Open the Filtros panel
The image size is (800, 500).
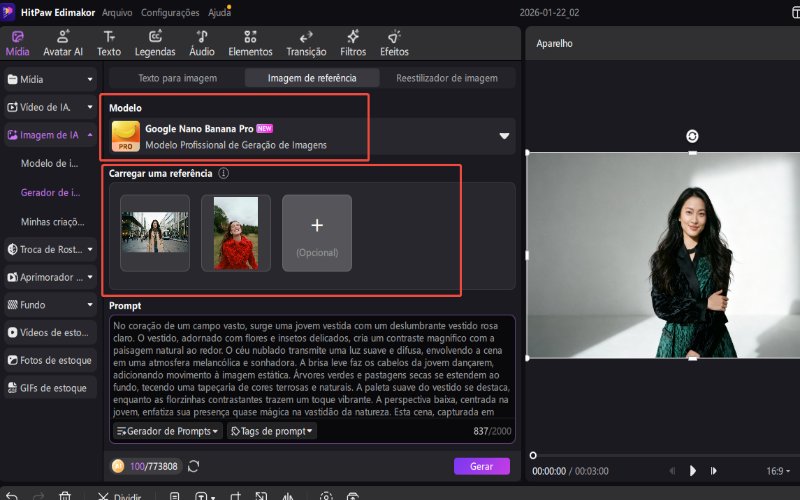point(353,43)
